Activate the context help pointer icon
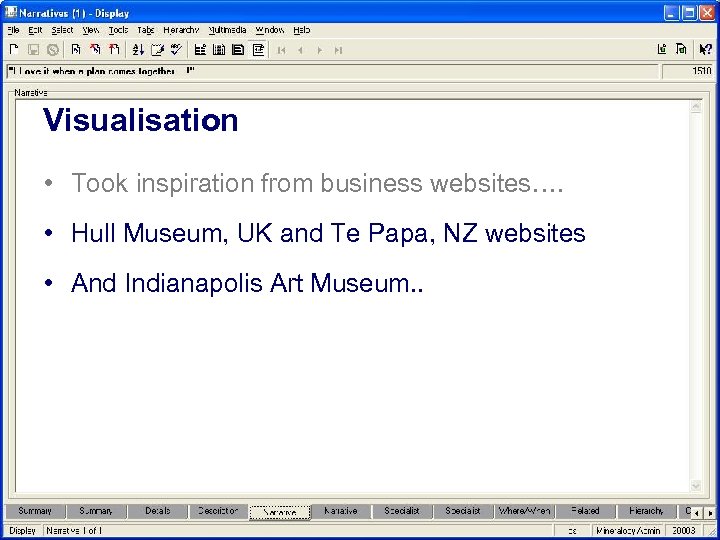Screen dimensions: 720x540 [x=705, y=49]
